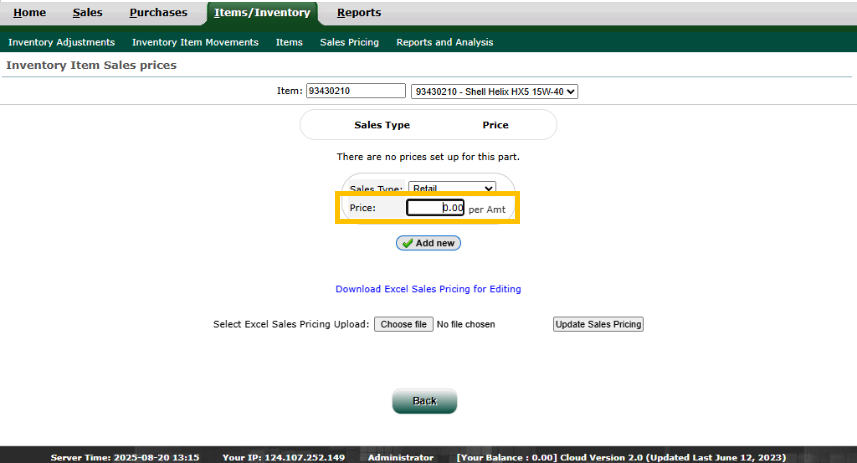Click the Add new button

[428, 243]
